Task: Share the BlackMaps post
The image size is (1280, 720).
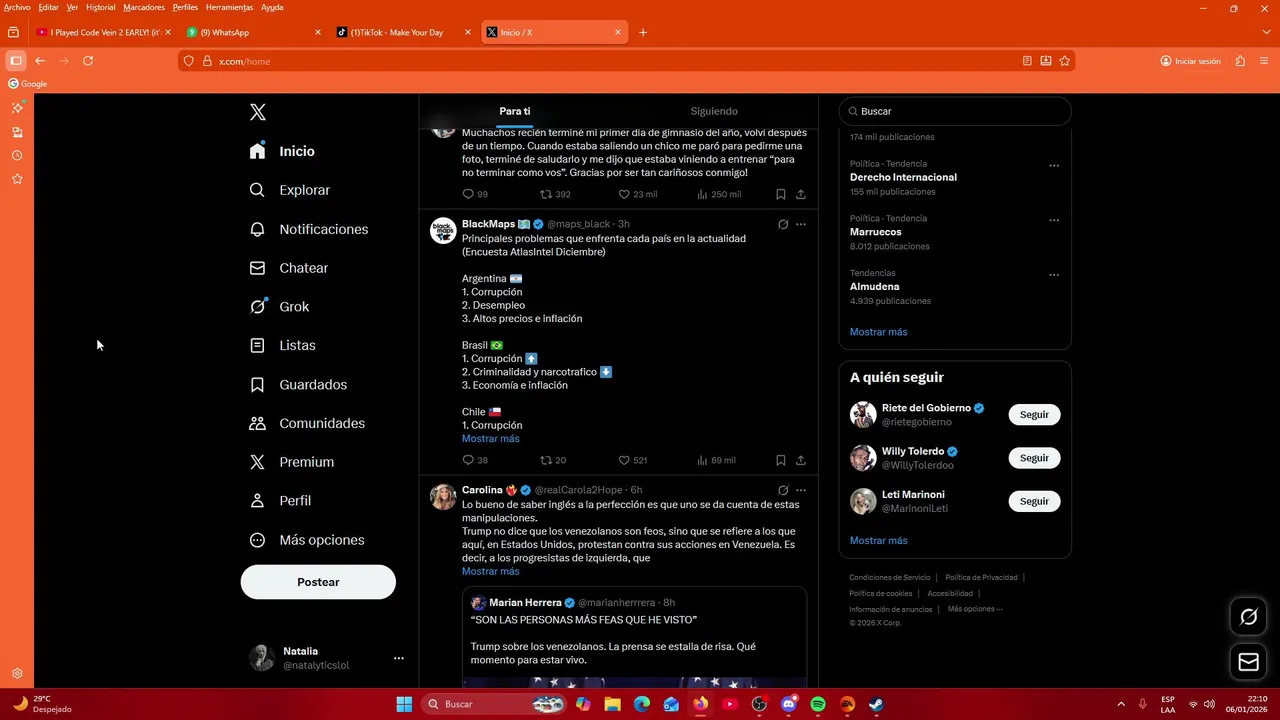Action: [801, 460]
